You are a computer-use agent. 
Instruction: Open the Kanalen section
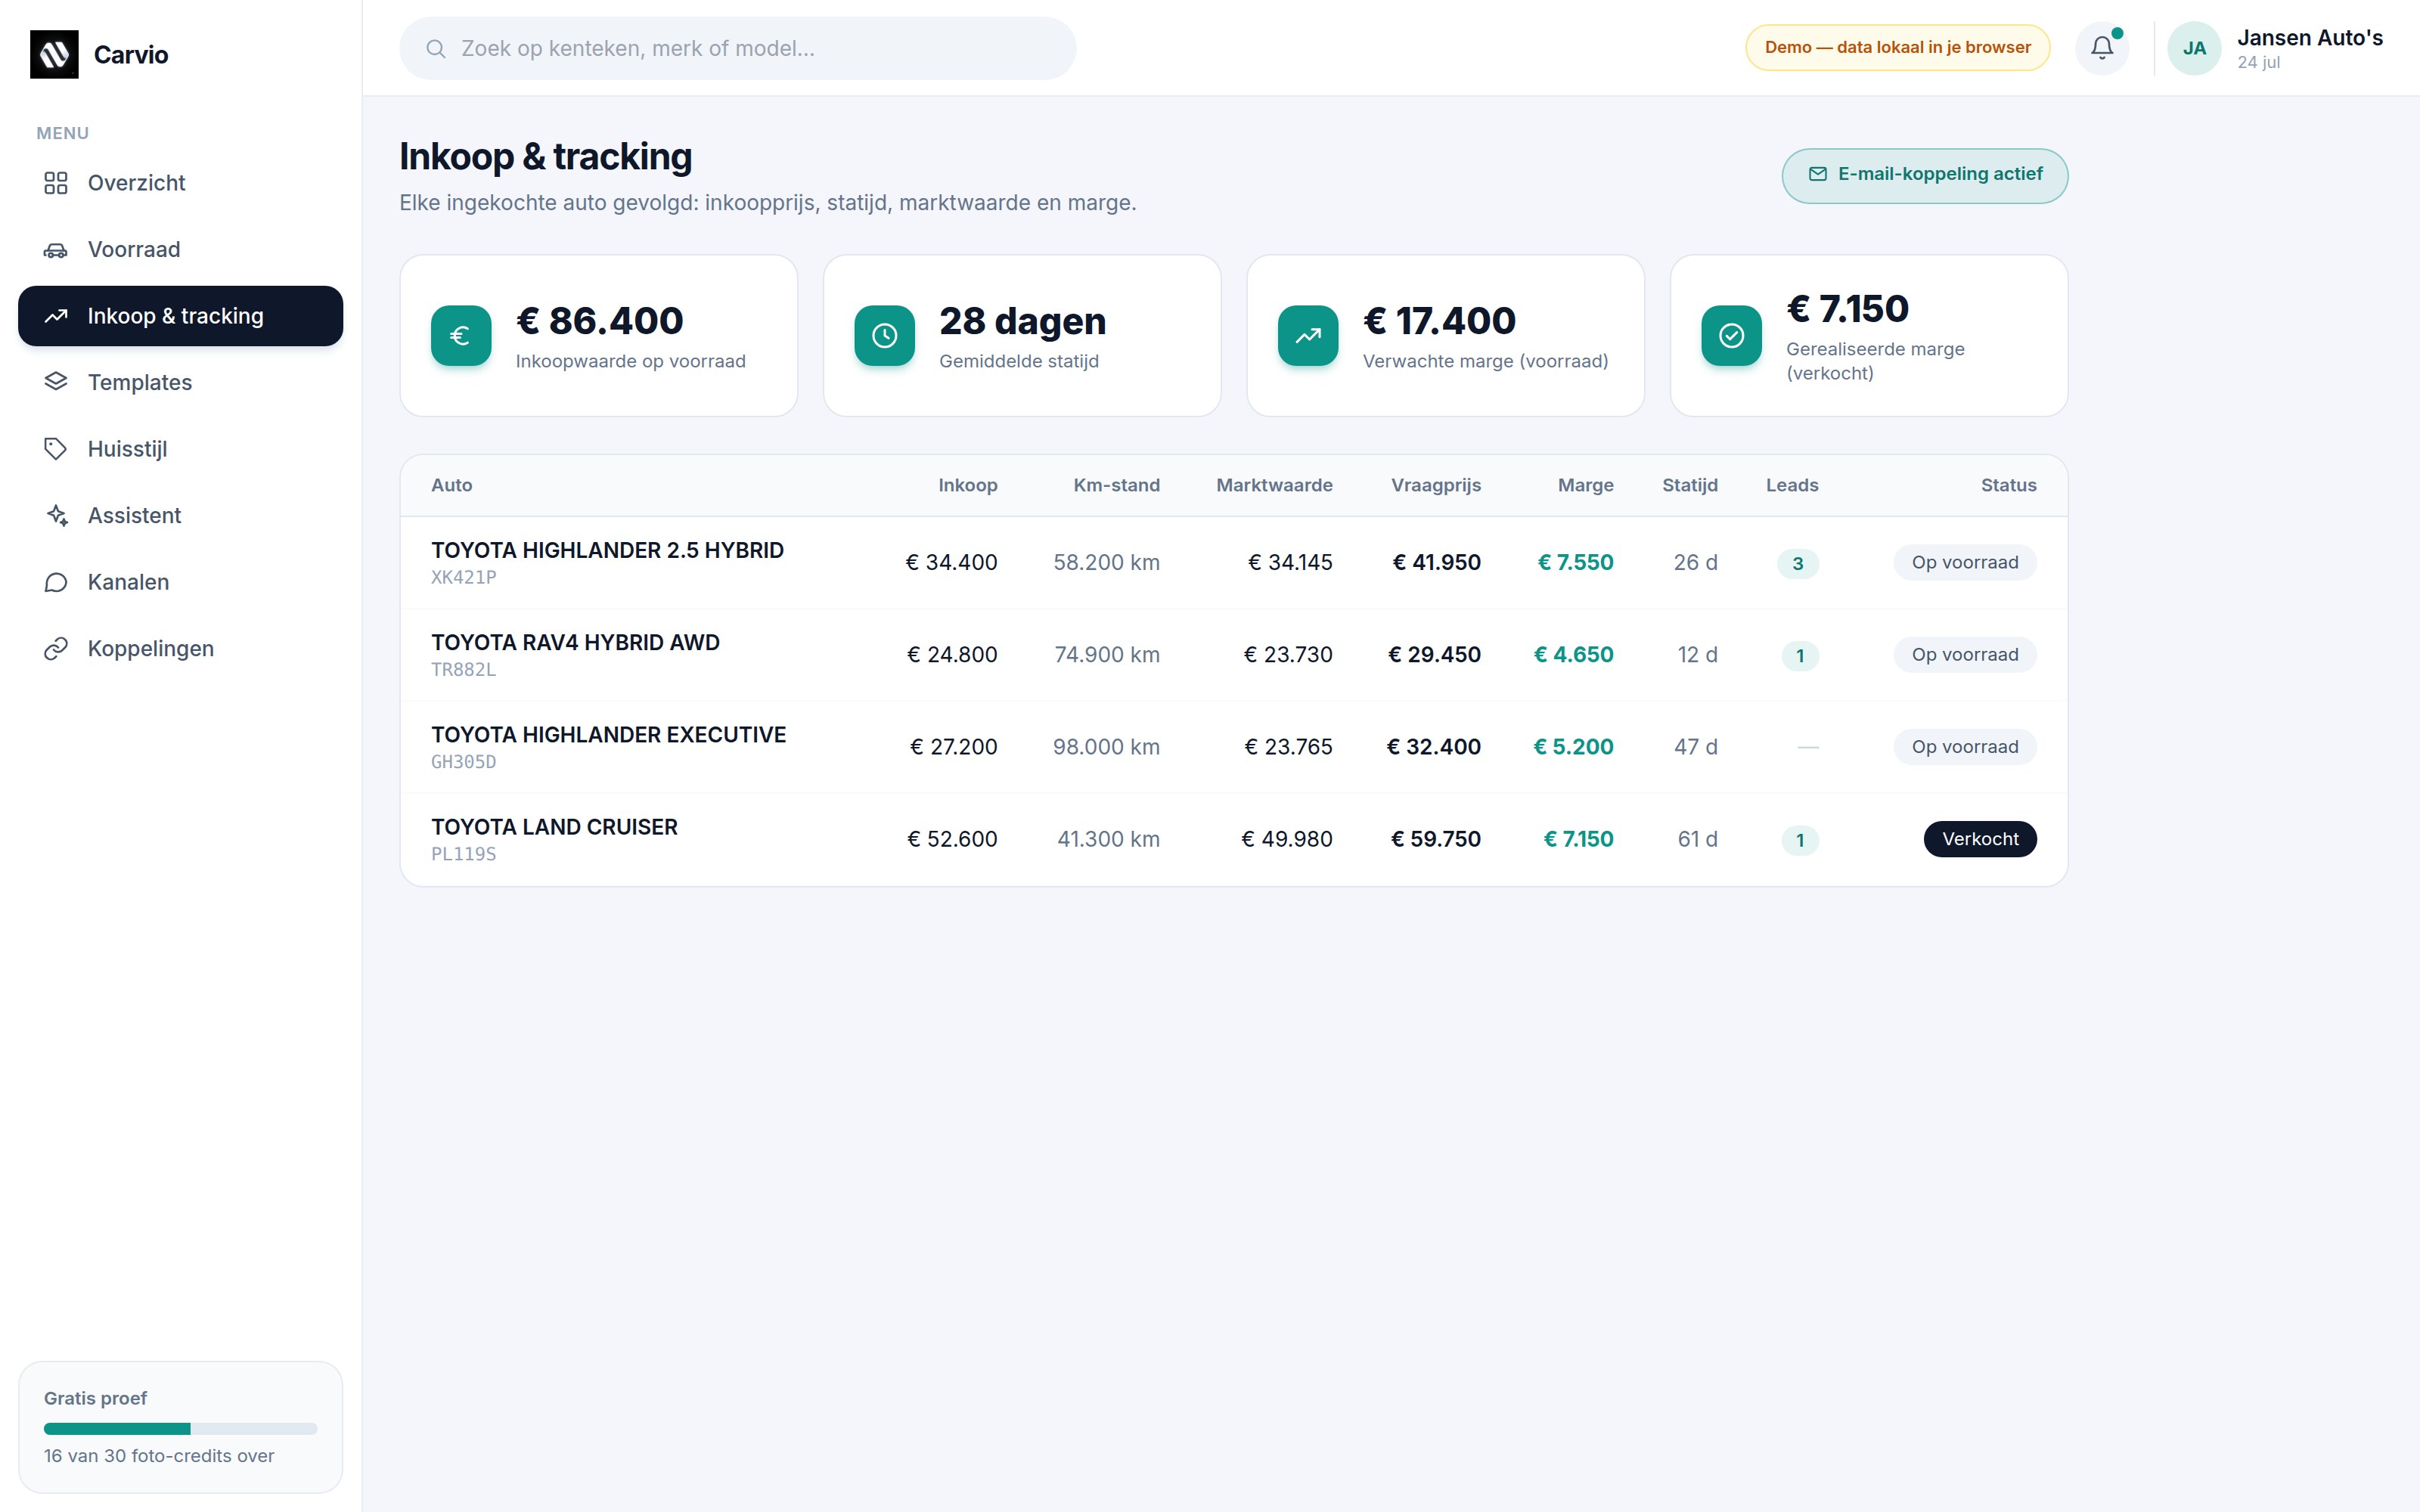180,582
